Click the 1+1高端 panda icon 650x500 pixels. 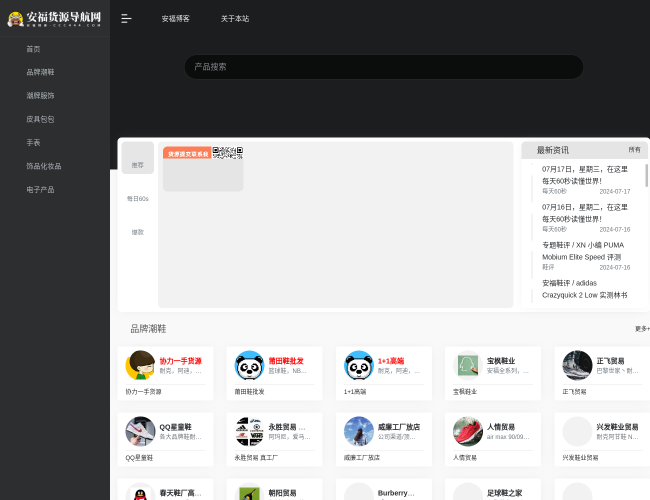[x=358, y=366]
